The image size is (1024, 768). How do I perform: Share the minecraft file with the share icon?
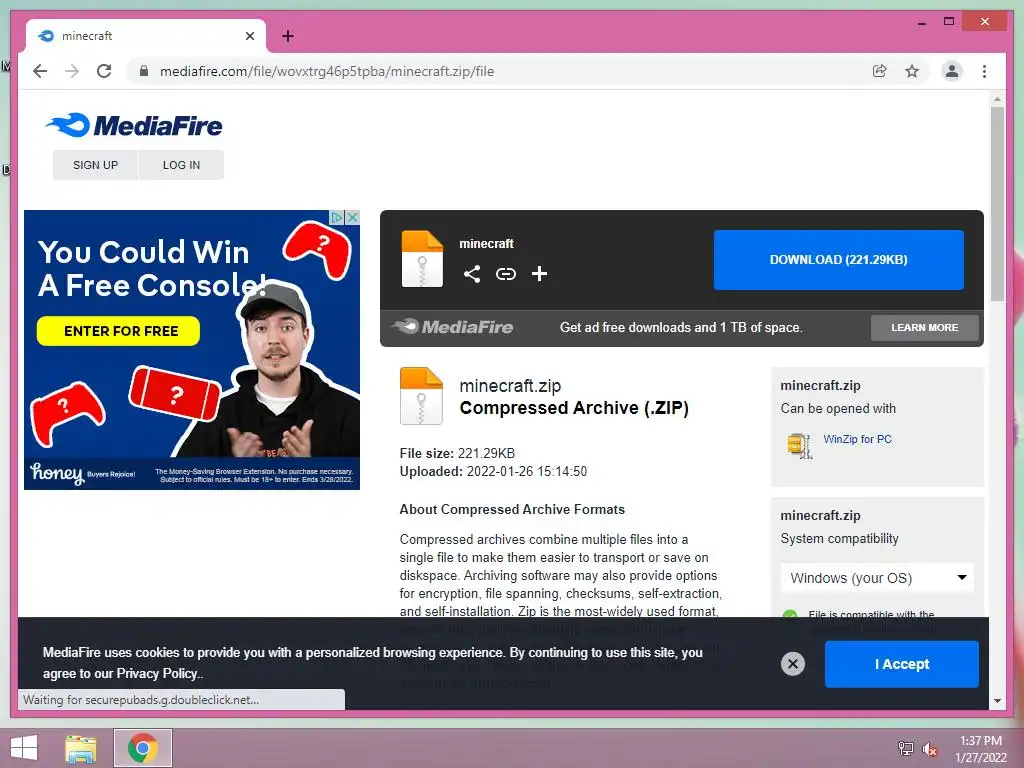[x=472, y=274]
